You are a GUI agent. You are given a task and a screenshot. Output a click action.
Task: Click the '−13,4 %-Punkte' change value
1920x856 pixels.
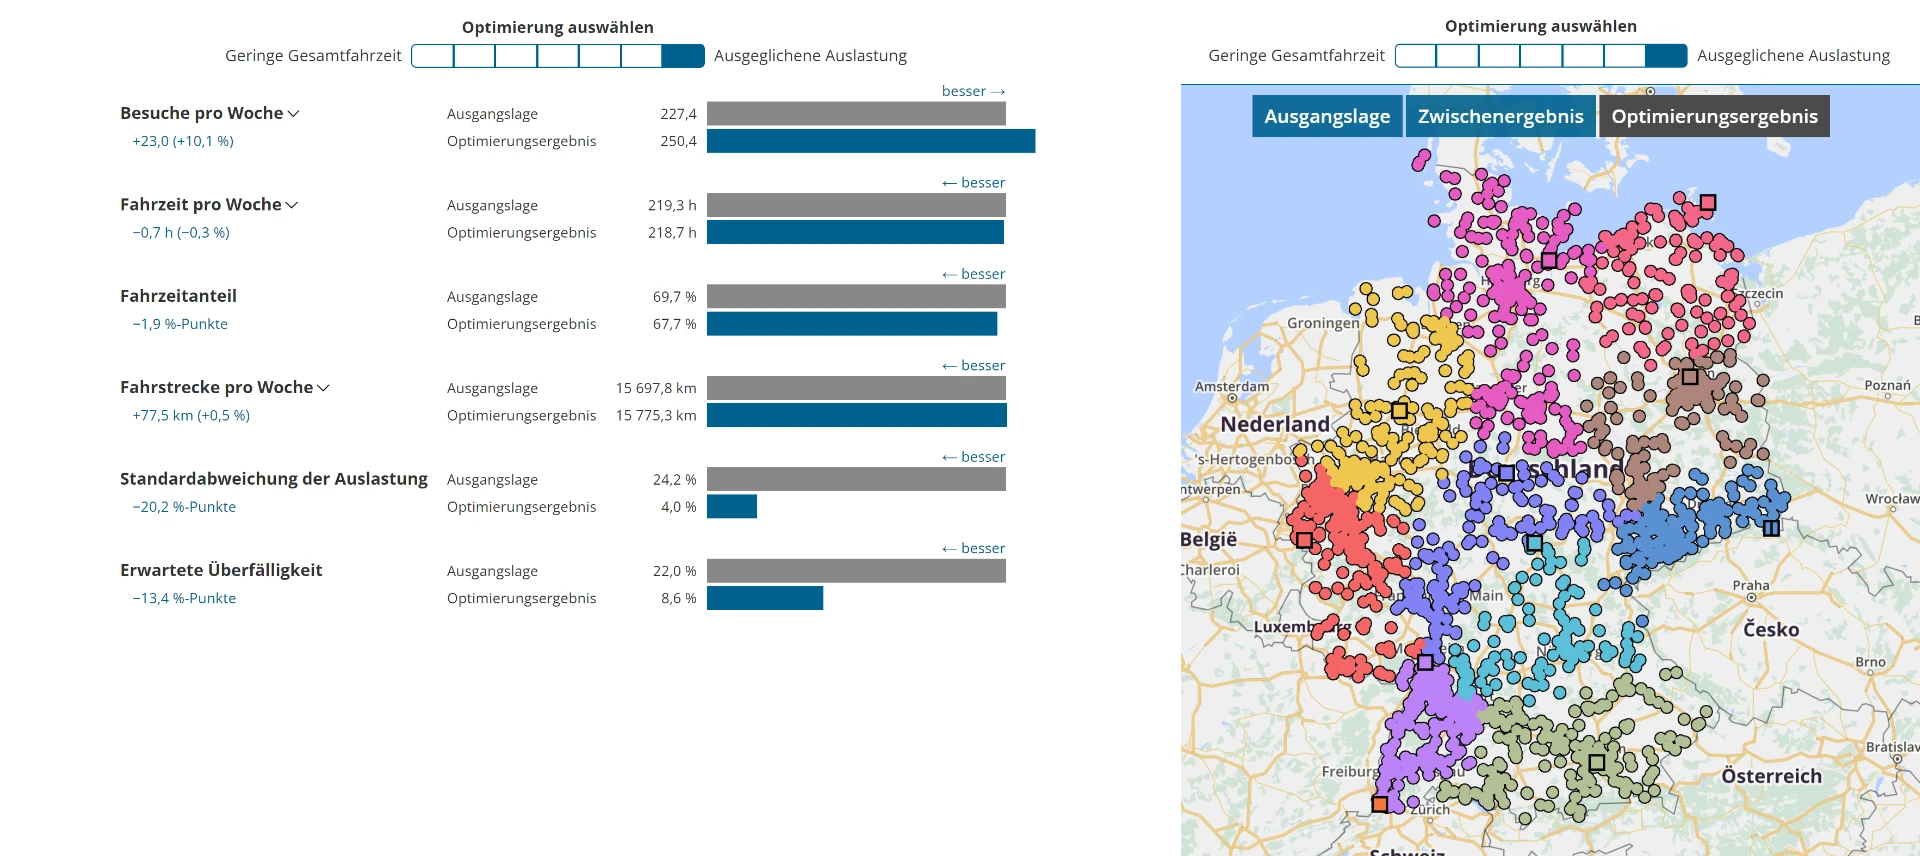coord(184,598)
